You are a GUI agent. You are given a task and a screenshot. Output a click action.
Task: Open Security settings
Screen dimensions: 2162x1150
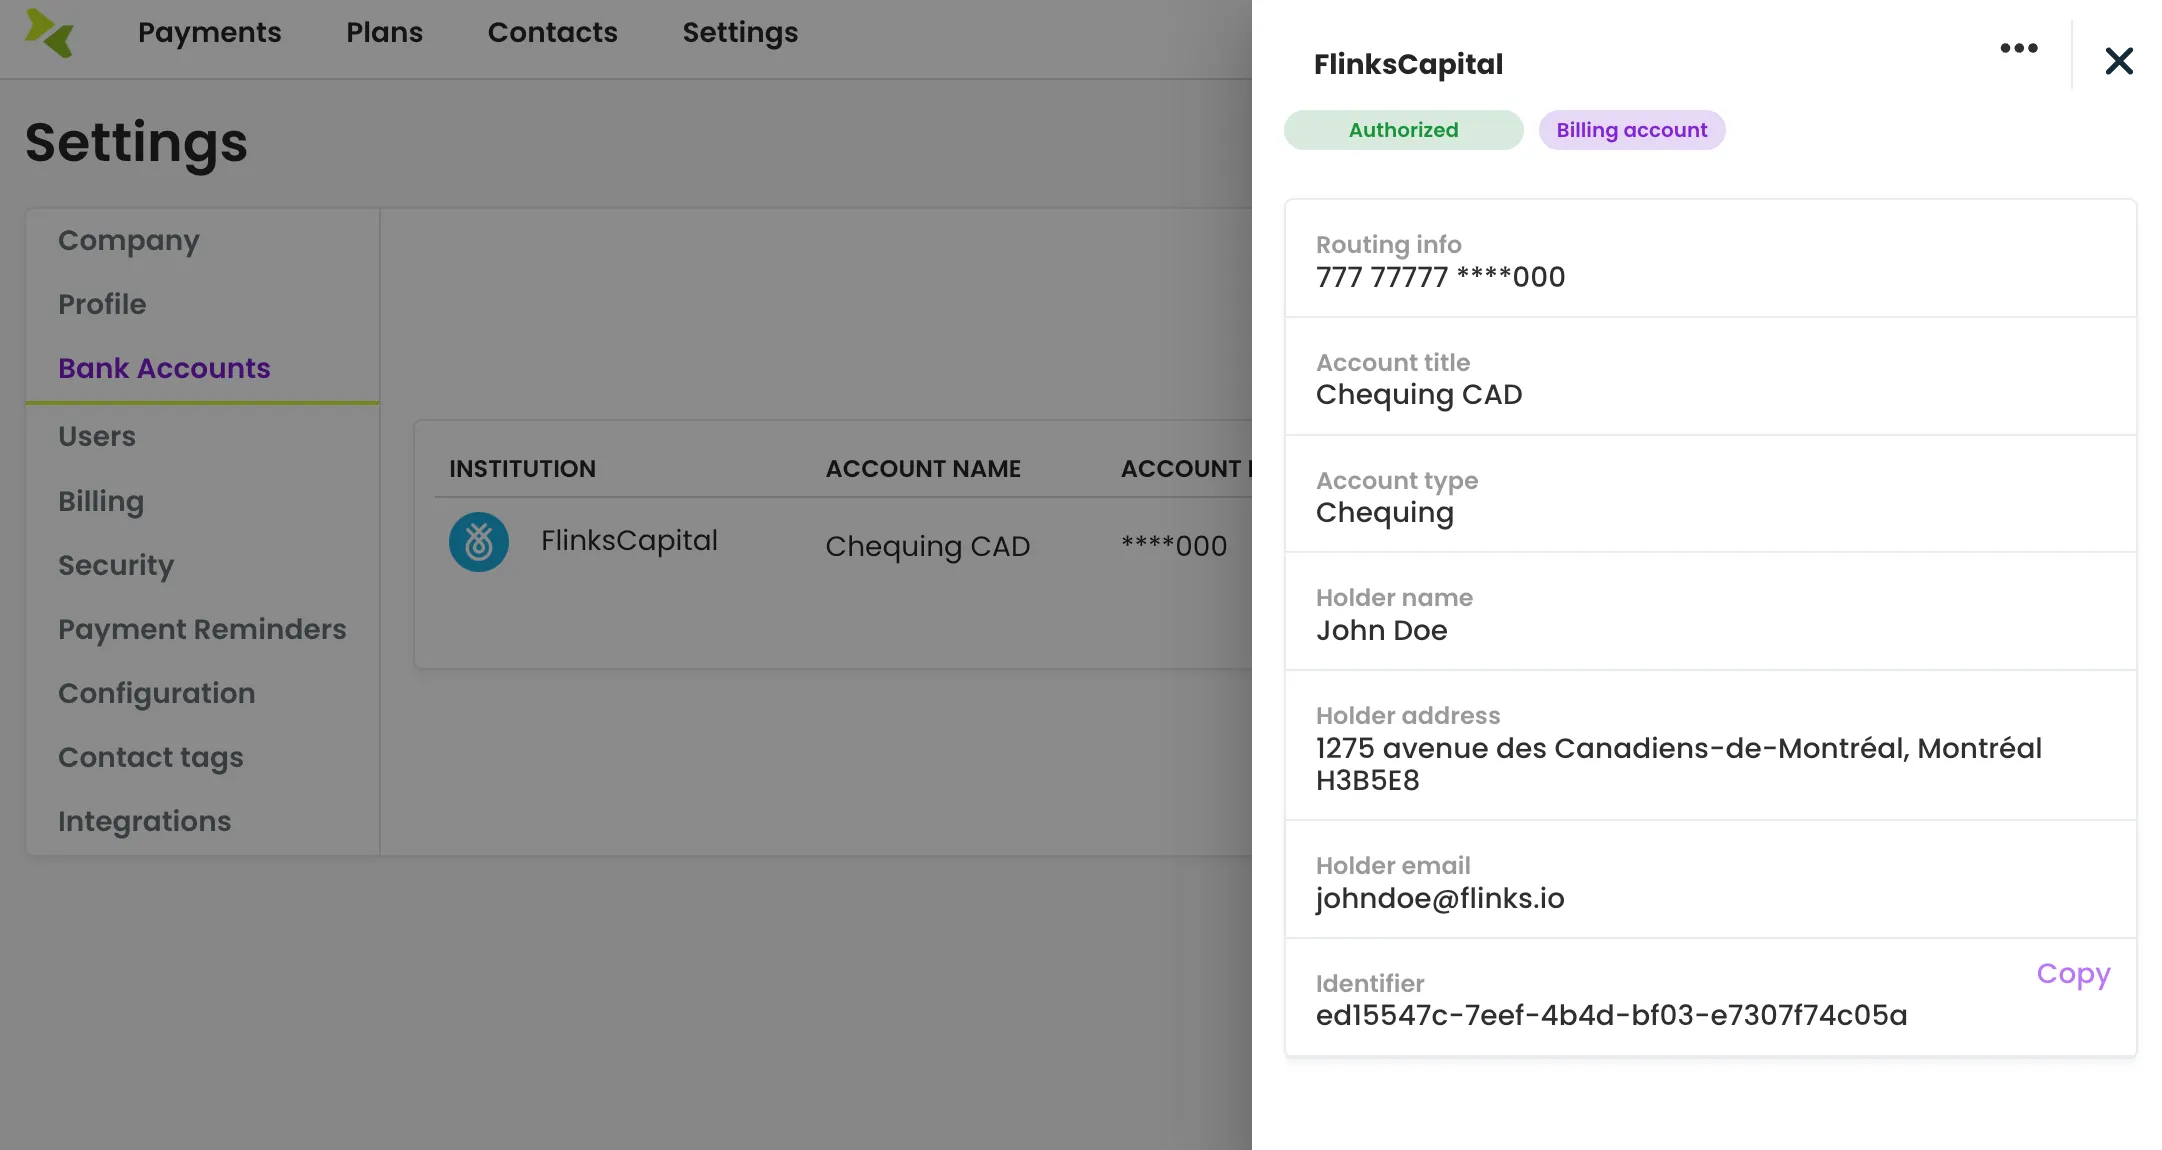[116, 565]
